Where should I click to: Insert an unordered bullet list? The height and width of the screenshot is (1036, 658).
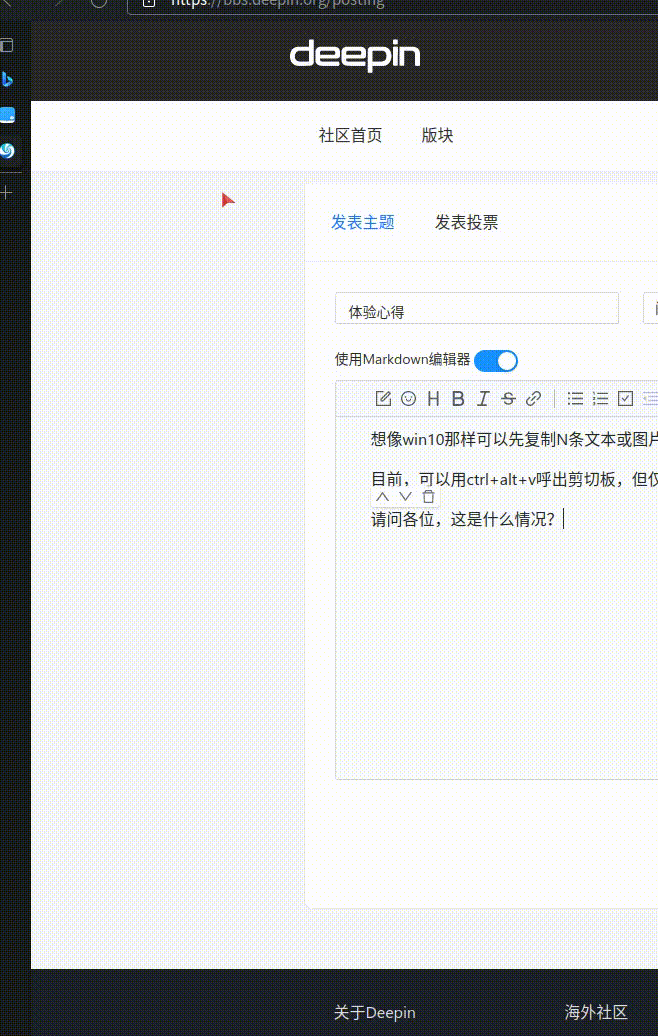pyautogui.click(x=575, y=398)
